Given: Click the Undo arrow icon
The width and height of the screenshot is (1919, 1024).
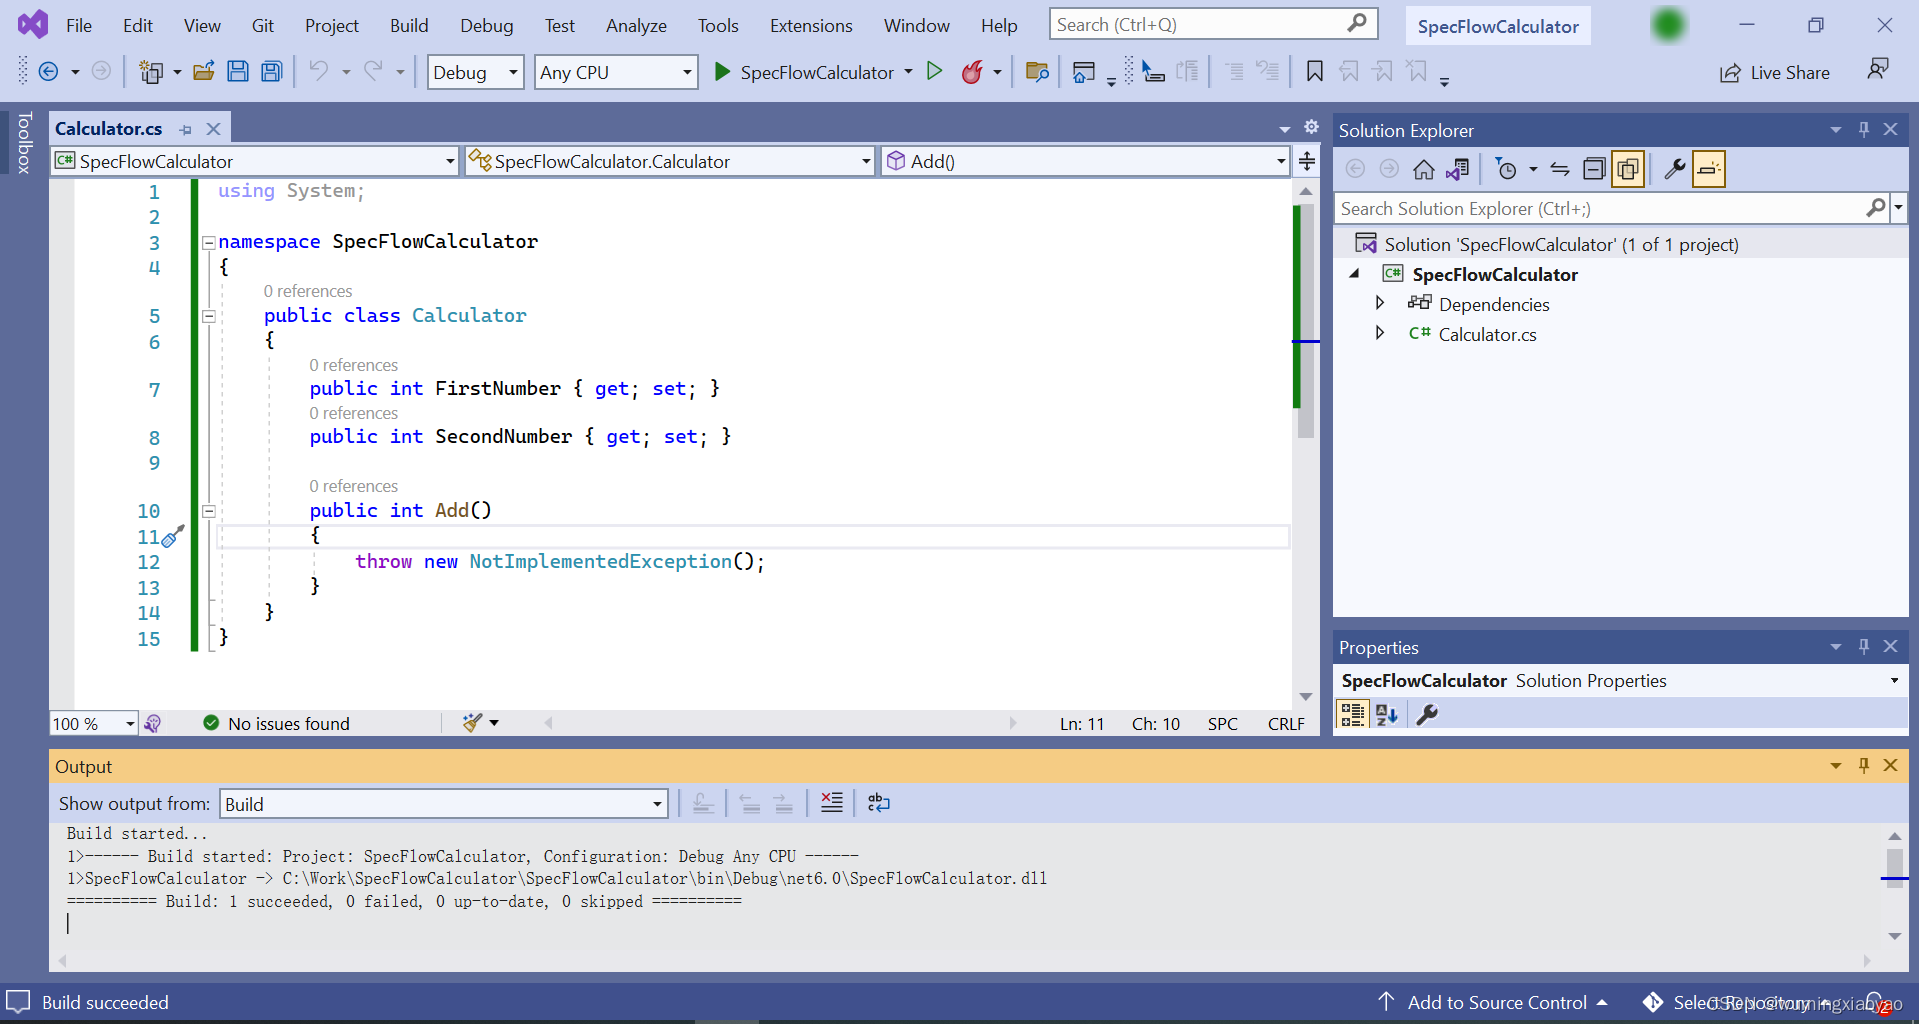Looking at the screenshot, I should point(318,71).
